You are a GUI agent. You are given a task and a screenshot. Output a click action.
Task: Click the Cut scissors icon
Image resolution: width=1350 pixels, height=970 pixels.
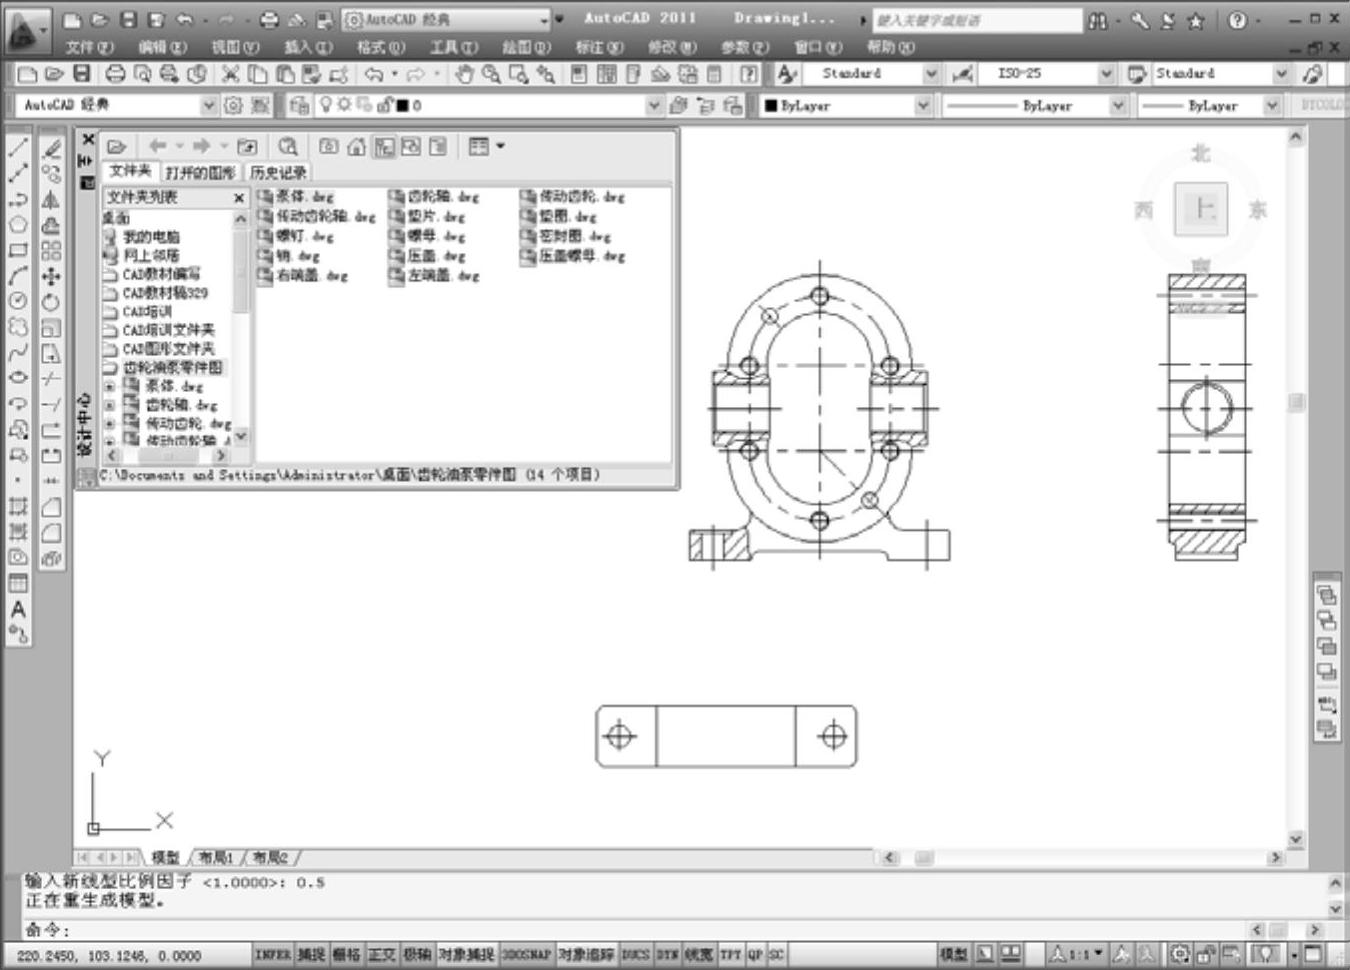[230, 74]
